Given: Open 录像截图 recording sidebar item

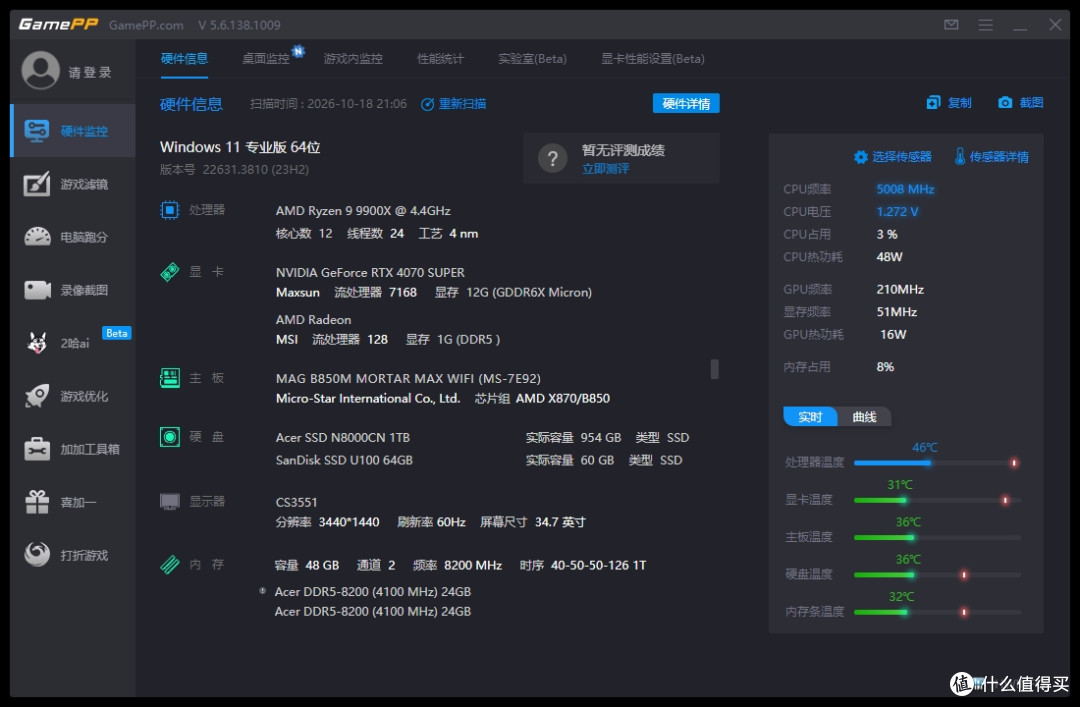Looking at the screenshot, I should coord(73,290).
